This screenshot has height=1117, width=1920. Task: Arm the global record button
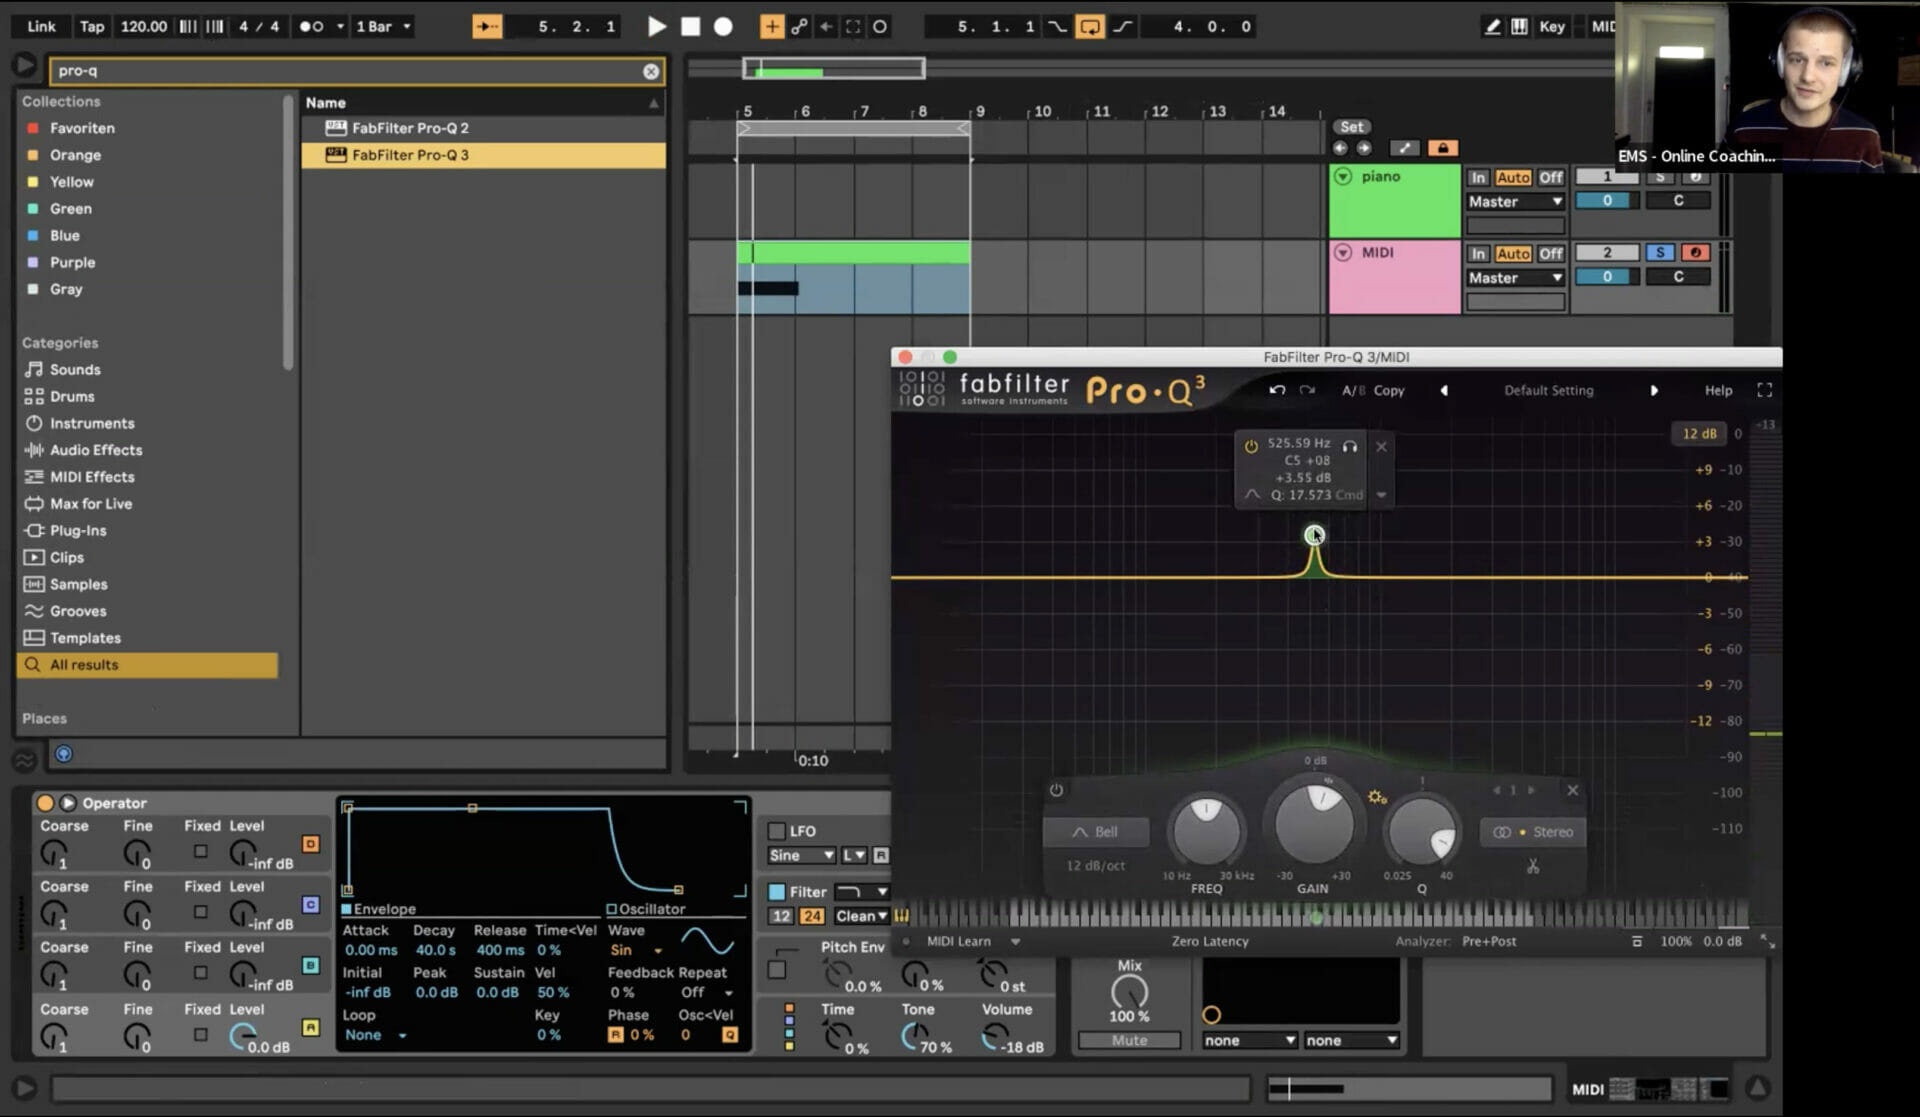click(x=723, y=27)
